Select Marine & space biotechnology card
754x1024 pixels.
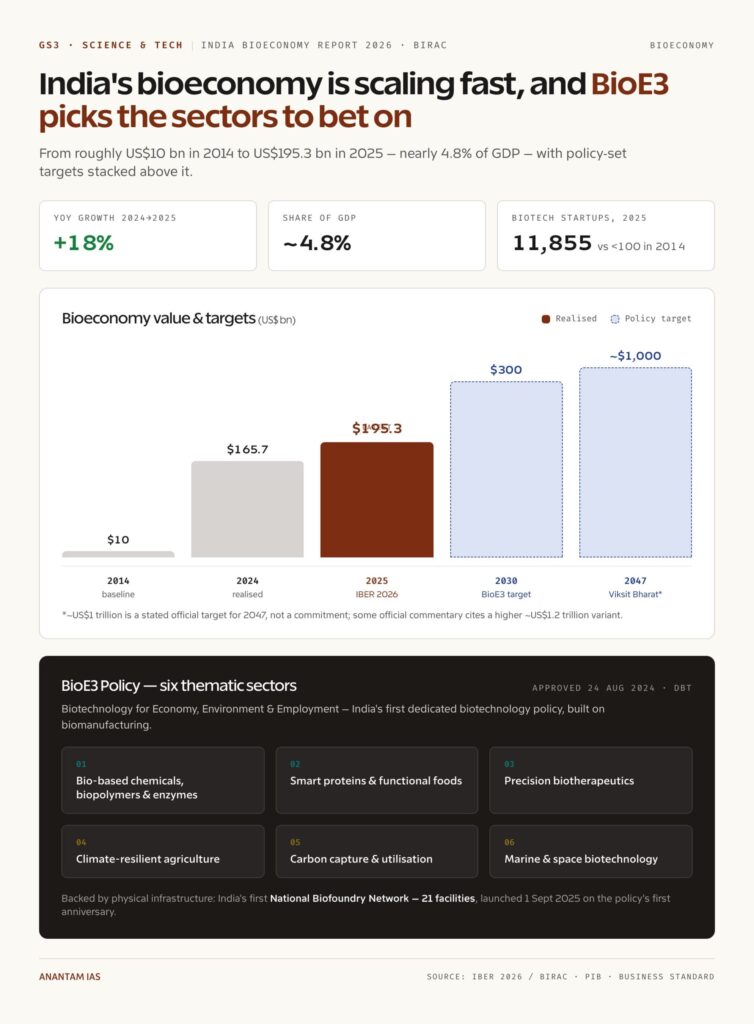tap(591, 851)
